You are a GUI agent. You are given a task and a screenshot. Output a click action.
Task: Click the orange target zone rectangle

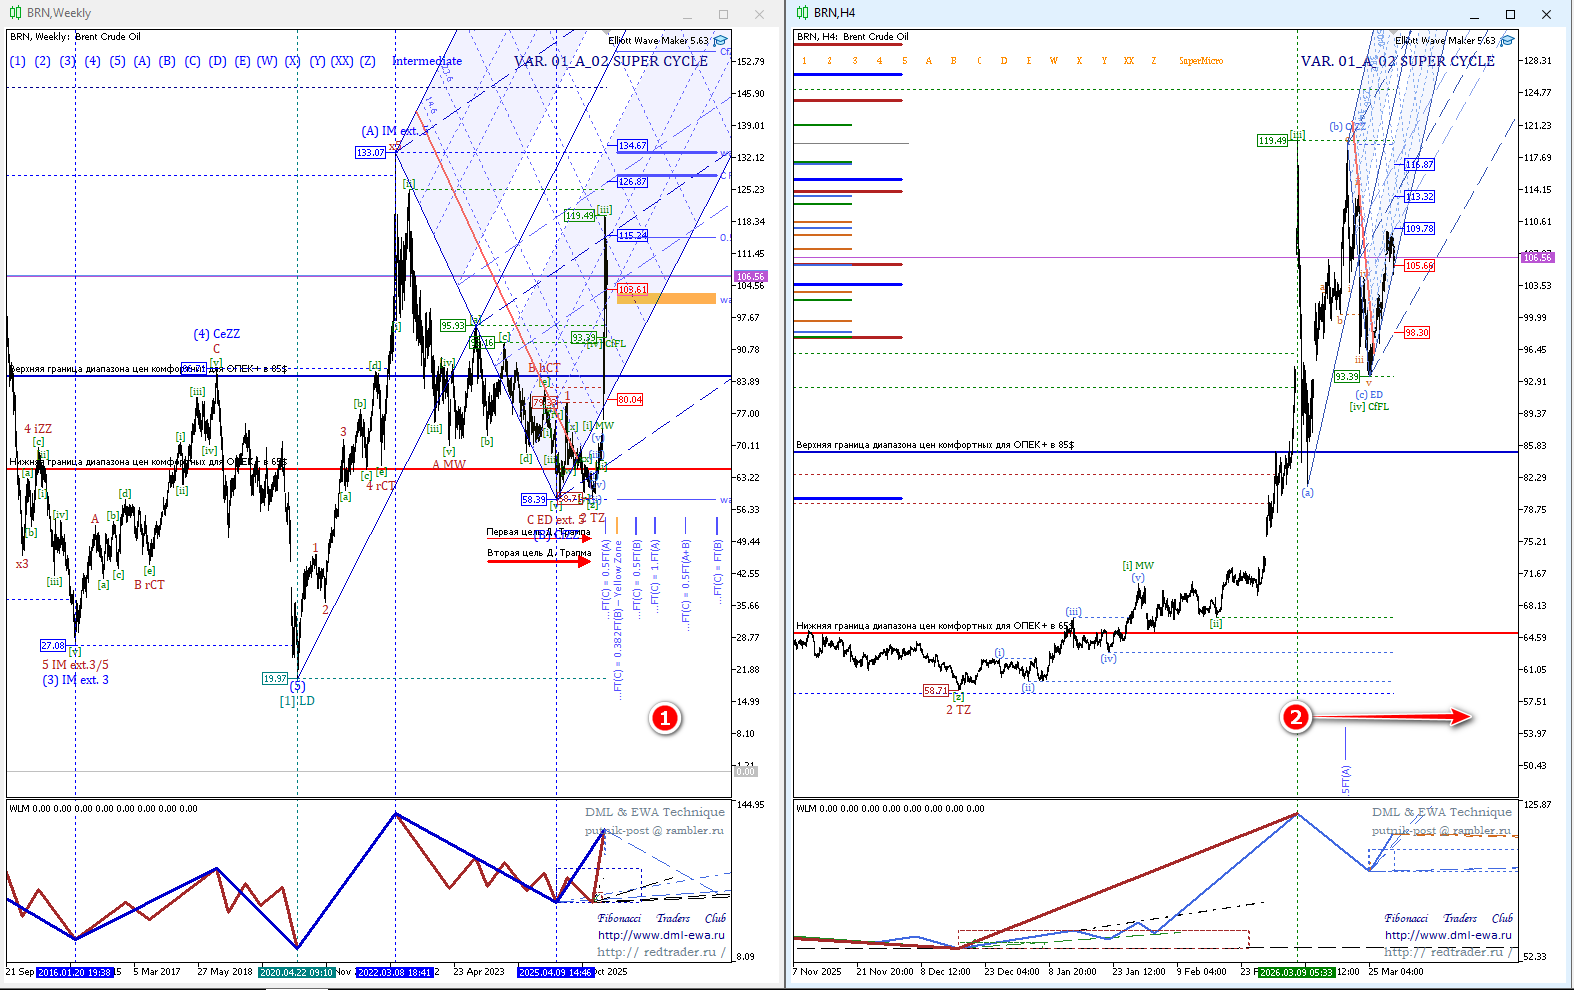pos(666,298)
